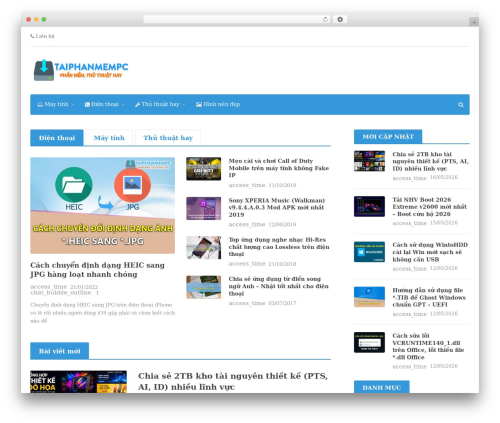Click the Anh-Nhật dictionary app thumbnail
This screenshot has width=500, height=423.
click(x=203, y=287)
